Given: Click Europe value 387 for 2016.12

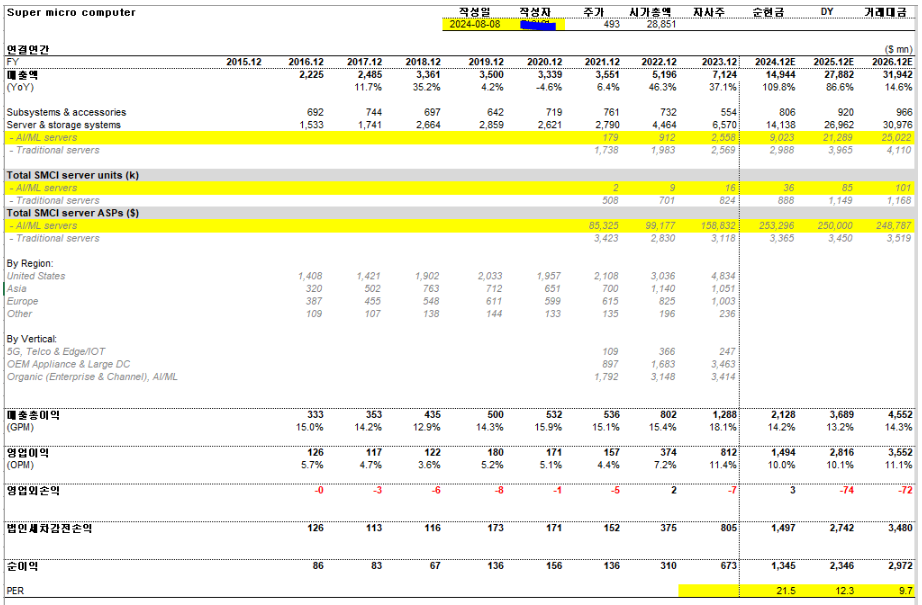Looking at the screenshot, I should [x=313, y=301].
